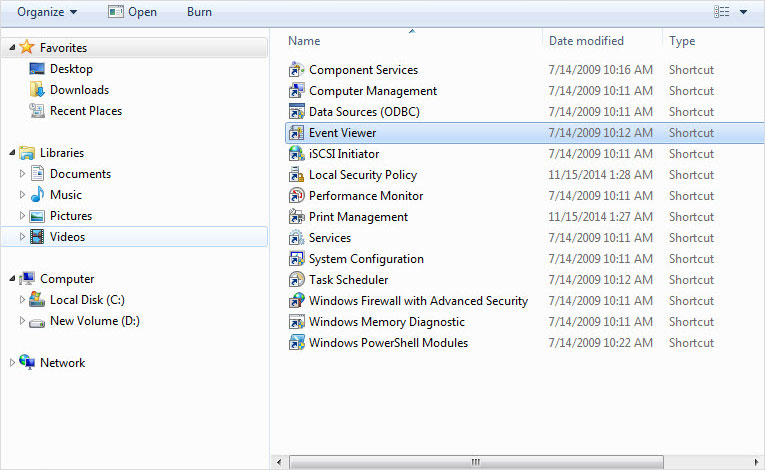Click the horizontal scrollbar left arrow
This screenshot has height=470, width=765.
279,462
